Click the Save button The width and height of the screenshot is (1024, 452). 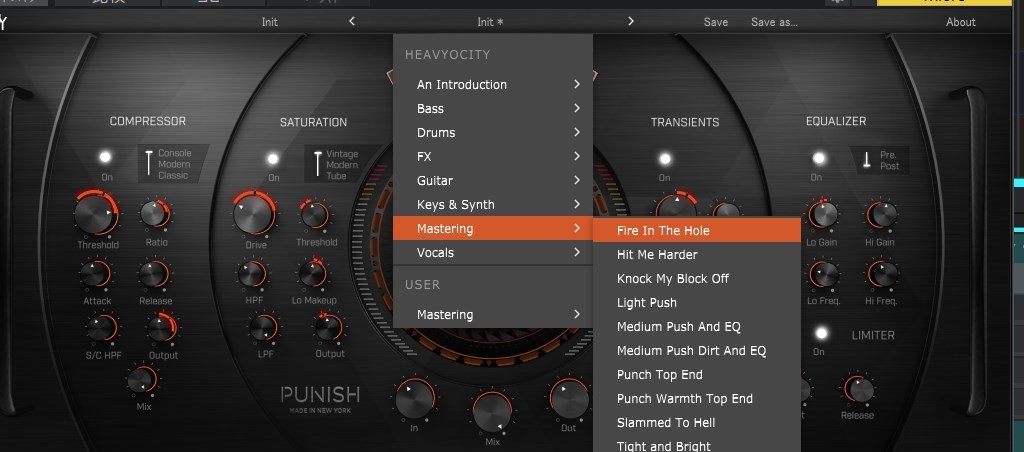(x=716, y=22)
